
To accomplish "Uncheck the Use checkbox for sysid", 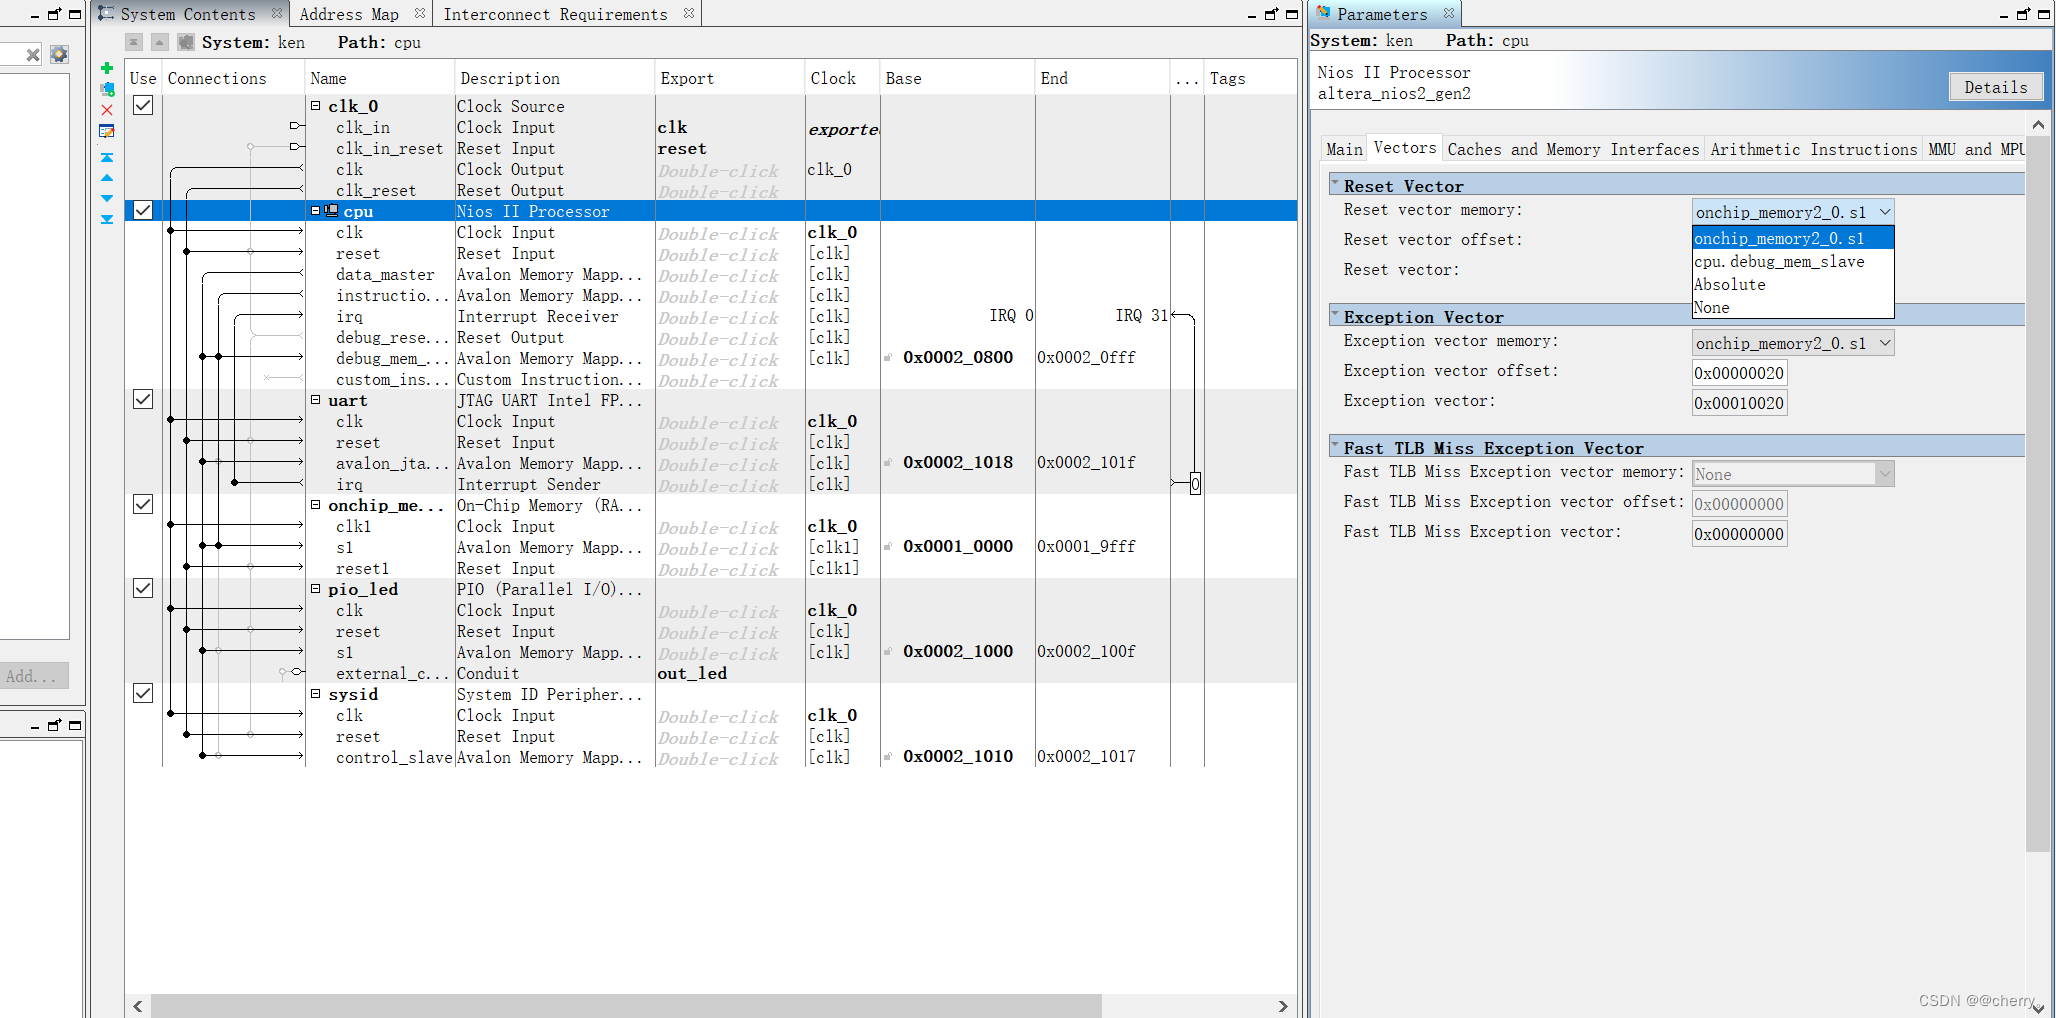I will click(x=143, y=693).
